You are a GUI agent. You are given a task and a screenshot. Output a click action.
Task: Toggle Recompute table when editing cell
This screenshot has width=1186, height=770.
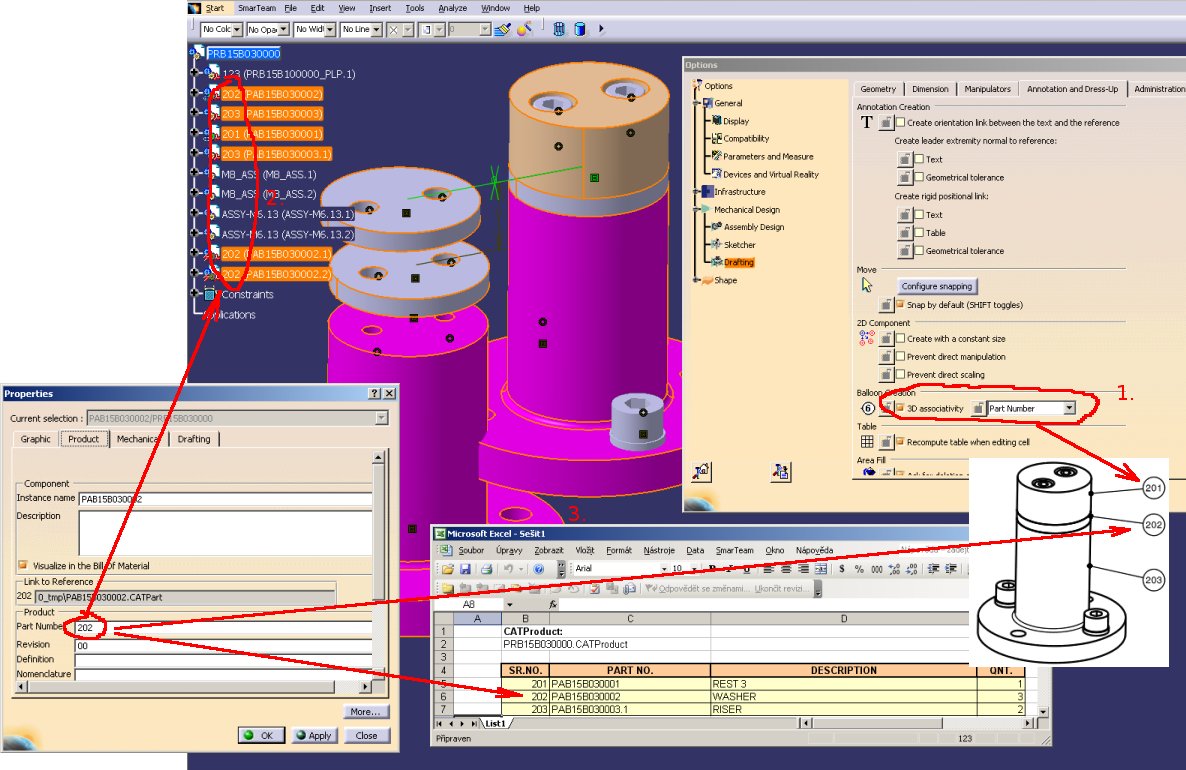coord(900,441)
